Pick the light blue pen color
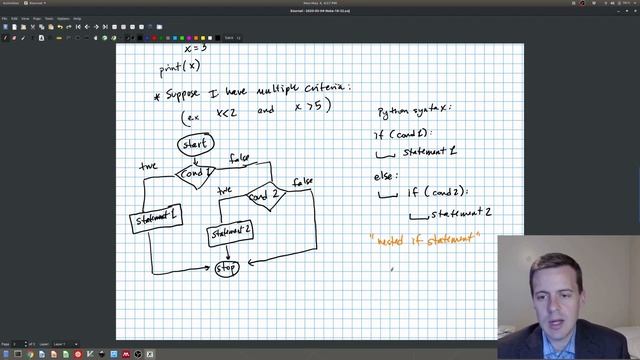640x360 pixels. click(175, 38)
